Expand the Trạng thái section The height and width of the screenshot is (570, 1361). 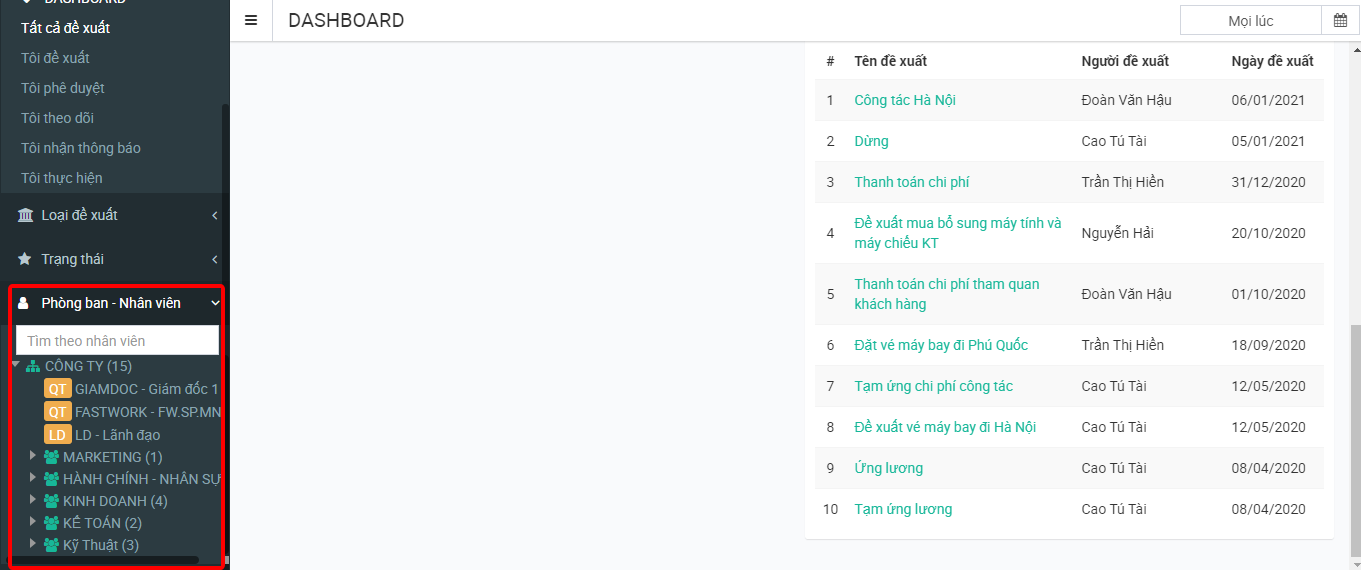(214, 259)
